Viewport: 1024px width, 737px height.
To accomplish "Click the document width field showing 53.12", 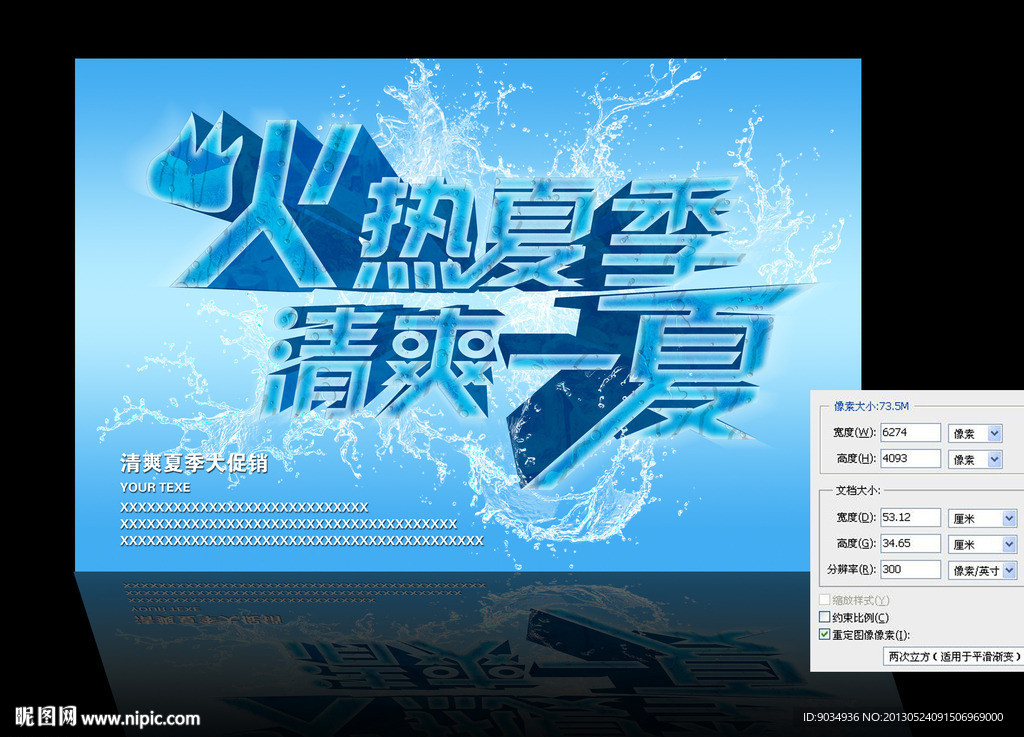I will [910, 518].
